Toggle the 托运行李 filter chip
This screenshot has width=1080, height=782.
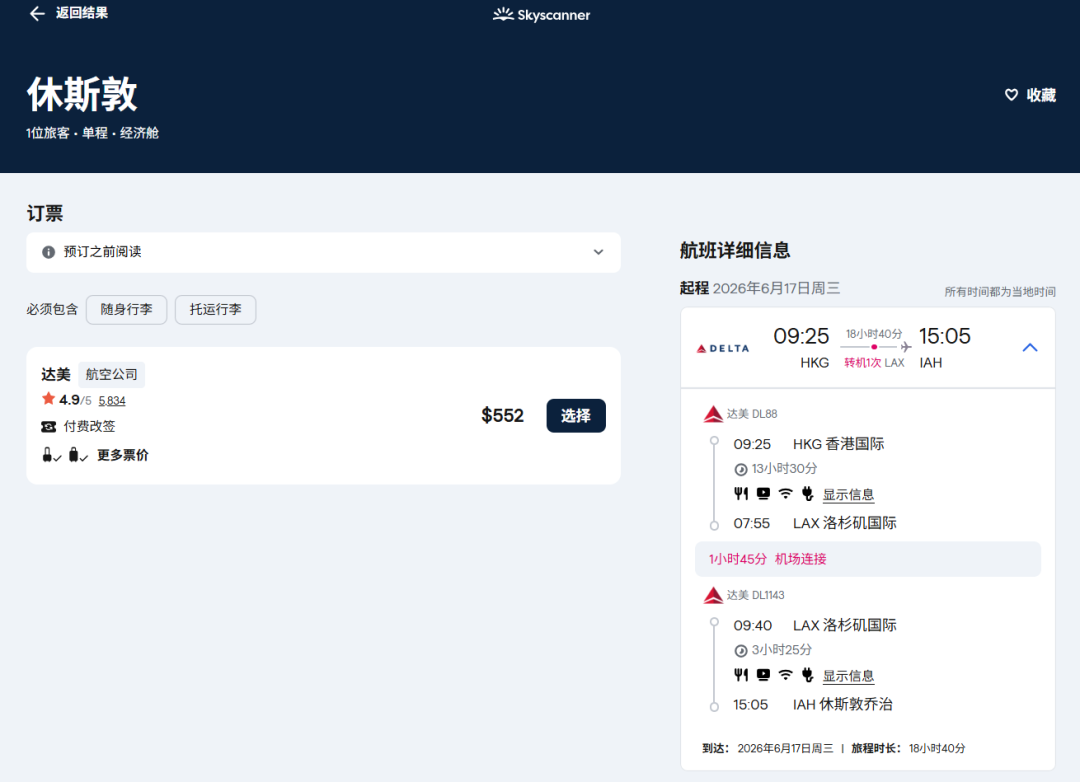[215, 310]
